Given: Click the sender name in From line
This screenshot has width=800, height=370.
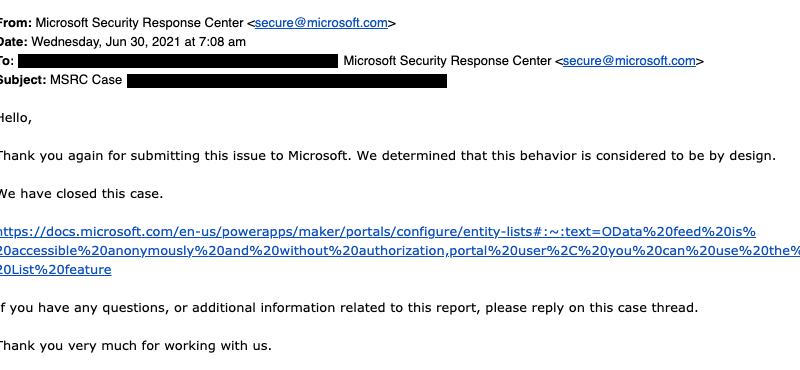Looking at the screenshot, I should coord(140,23).
